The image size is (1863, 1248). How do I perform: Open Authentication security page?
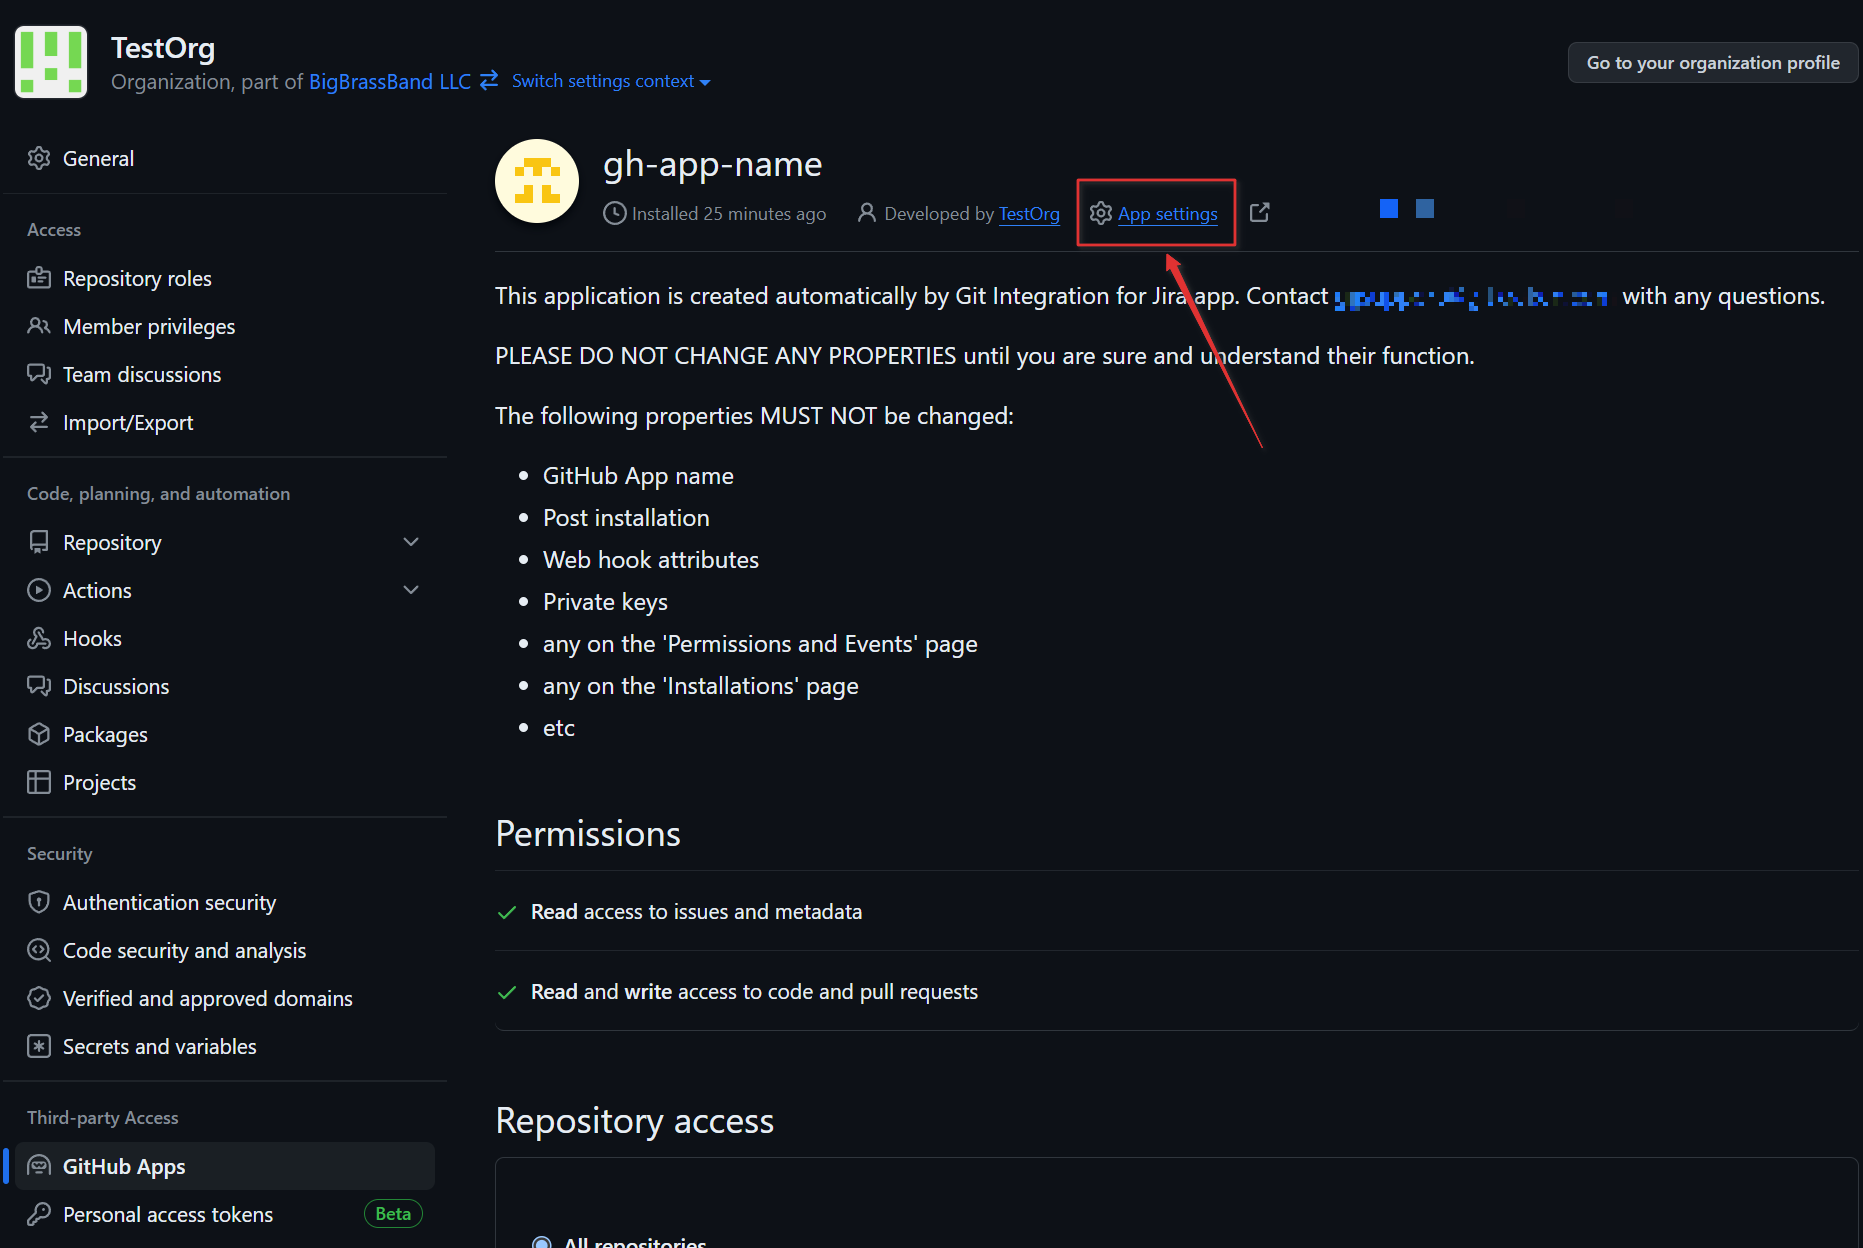[x=169, y=902]
